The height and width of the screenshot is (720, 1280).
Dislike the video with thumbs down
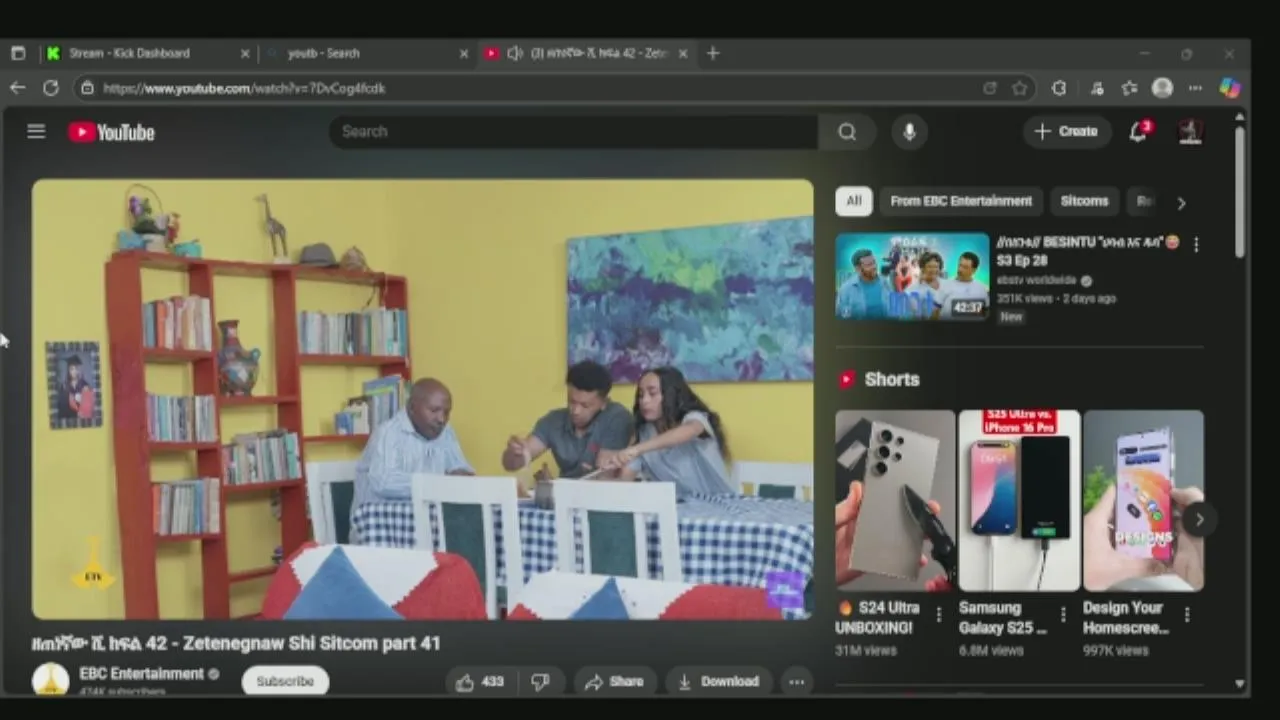click(x=541, y=681)
